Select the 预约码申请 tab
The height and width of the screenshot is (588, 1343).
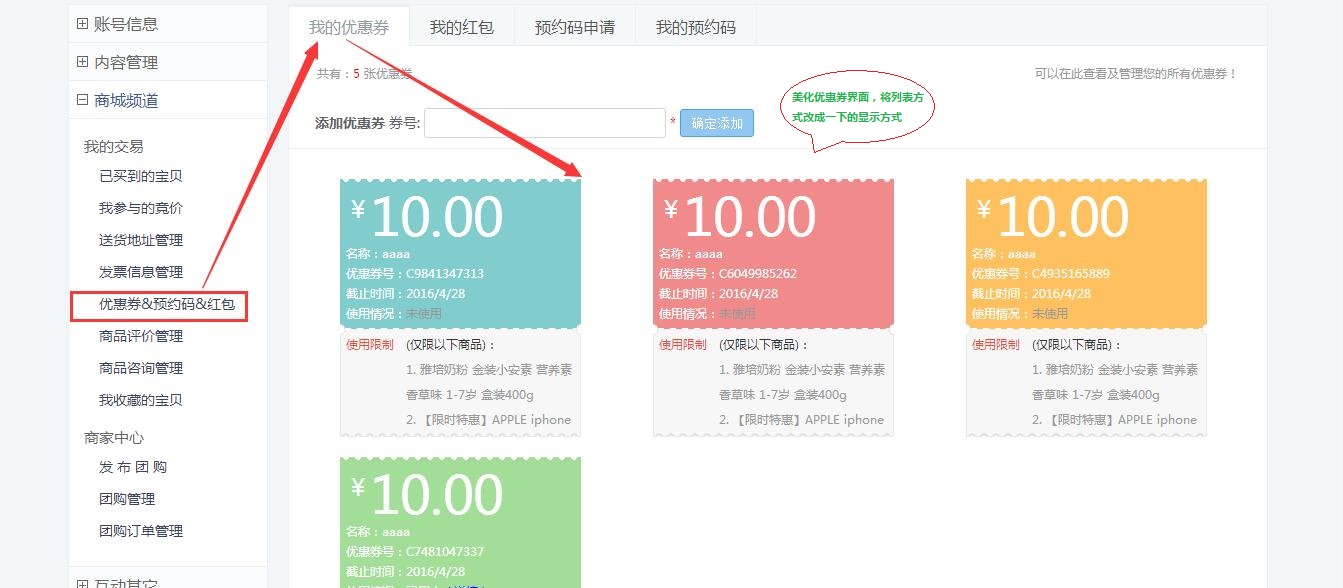(575, 27)
